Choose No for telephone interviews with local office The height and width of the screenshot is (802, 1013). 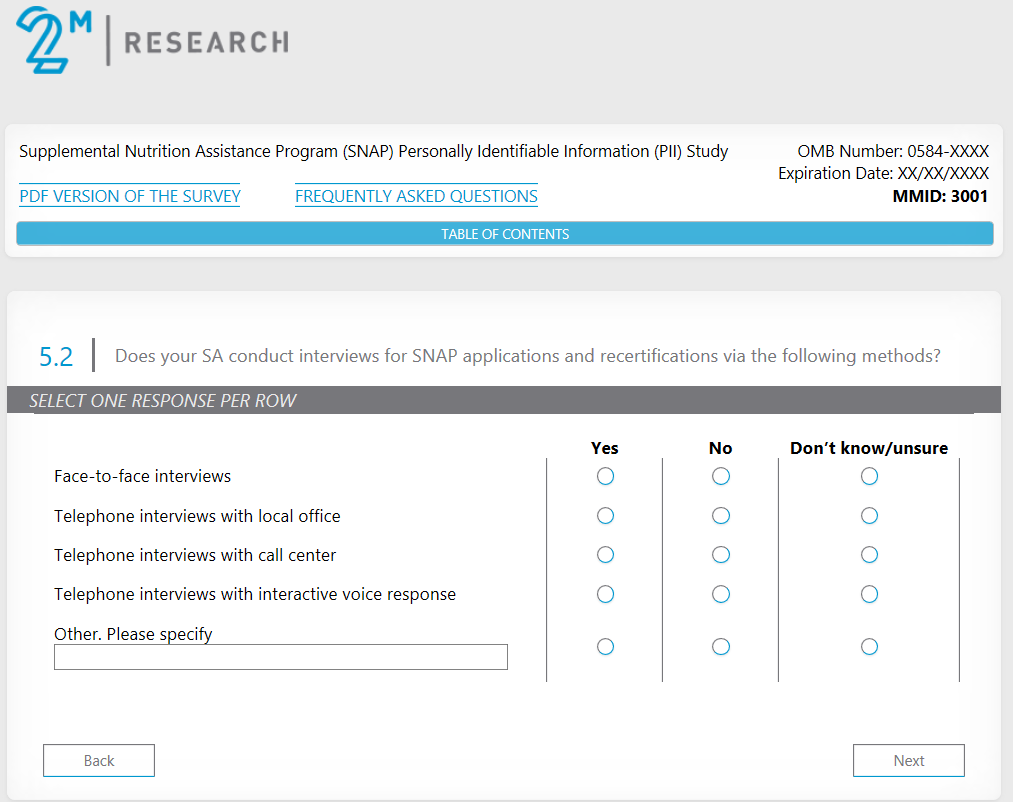[x=721, y=516]
